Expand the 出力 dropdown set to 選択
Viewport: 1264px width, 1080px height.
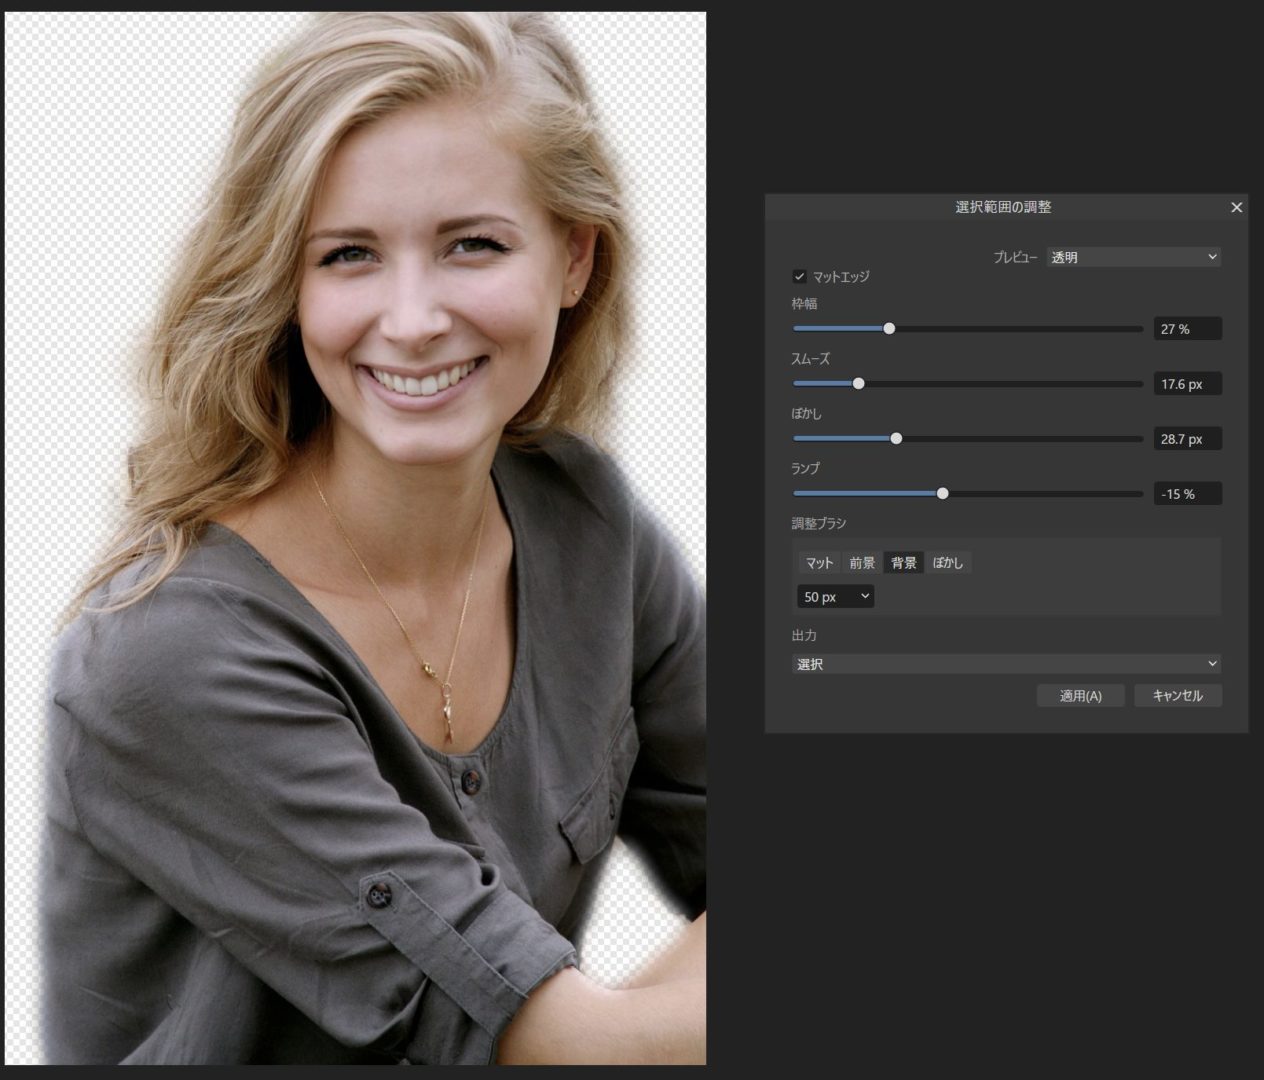[1006, 664]
